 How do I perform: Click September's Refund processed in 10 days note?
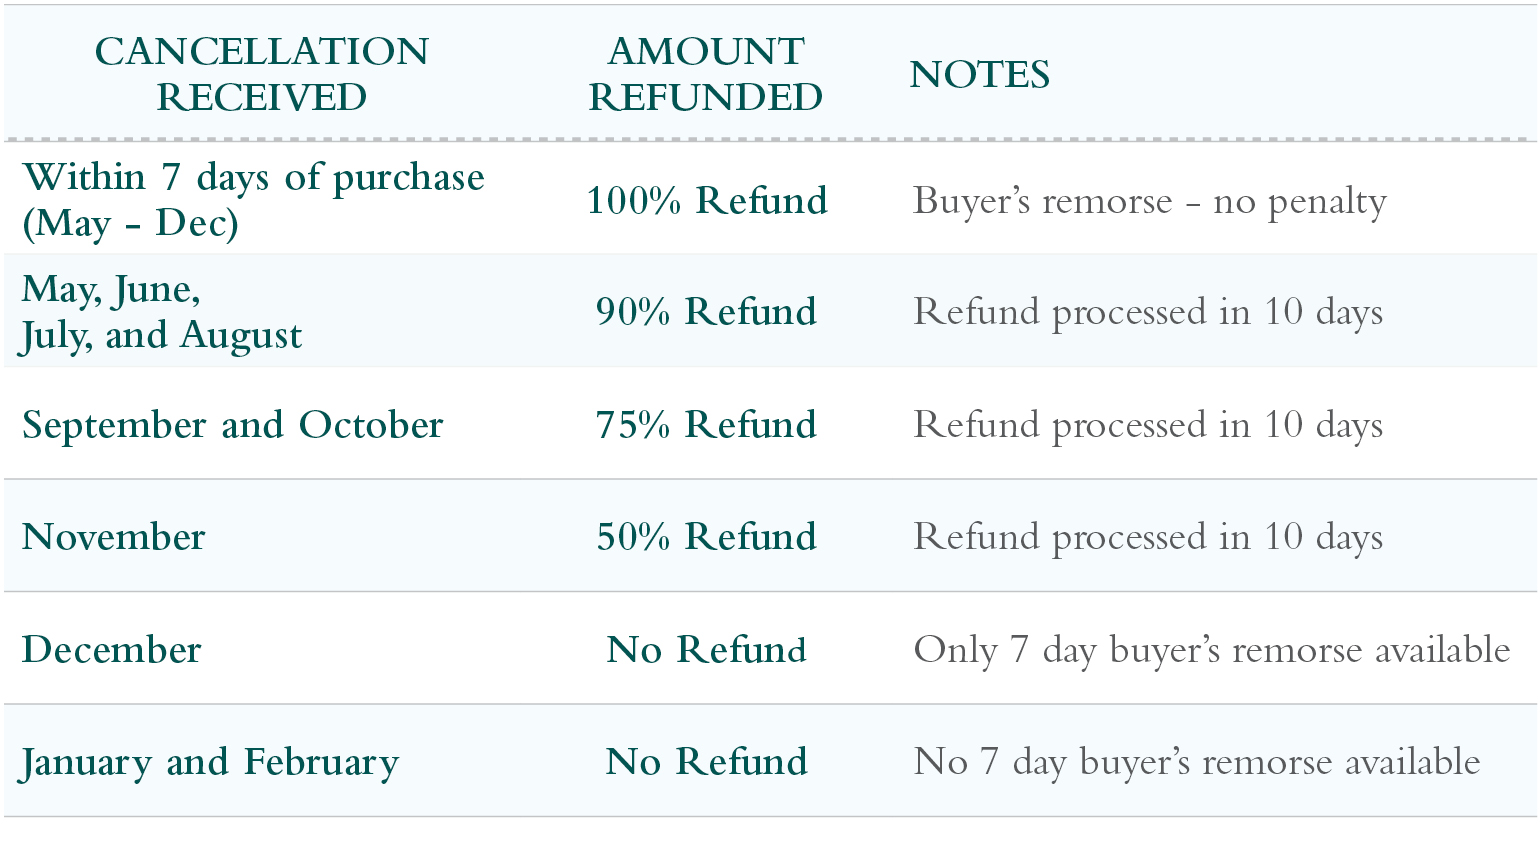(x=1148, y=426)
